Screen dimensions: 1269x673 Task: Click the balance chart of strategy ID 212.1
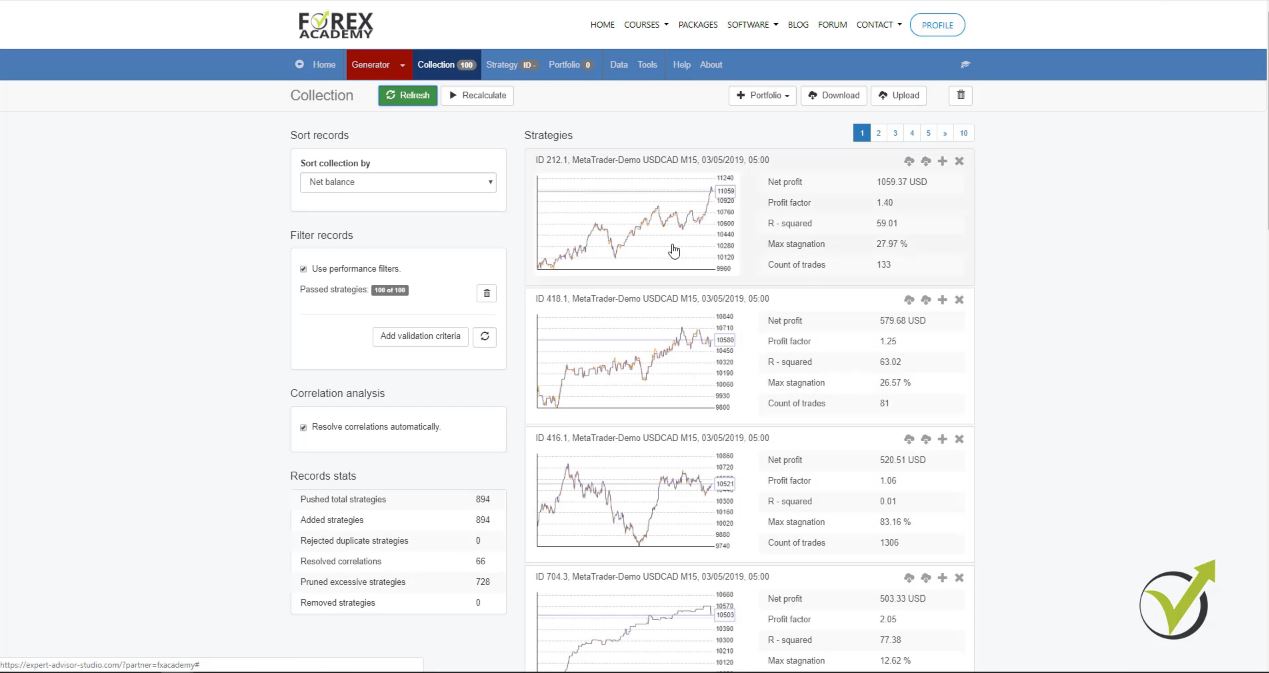[x=636, y=223]
